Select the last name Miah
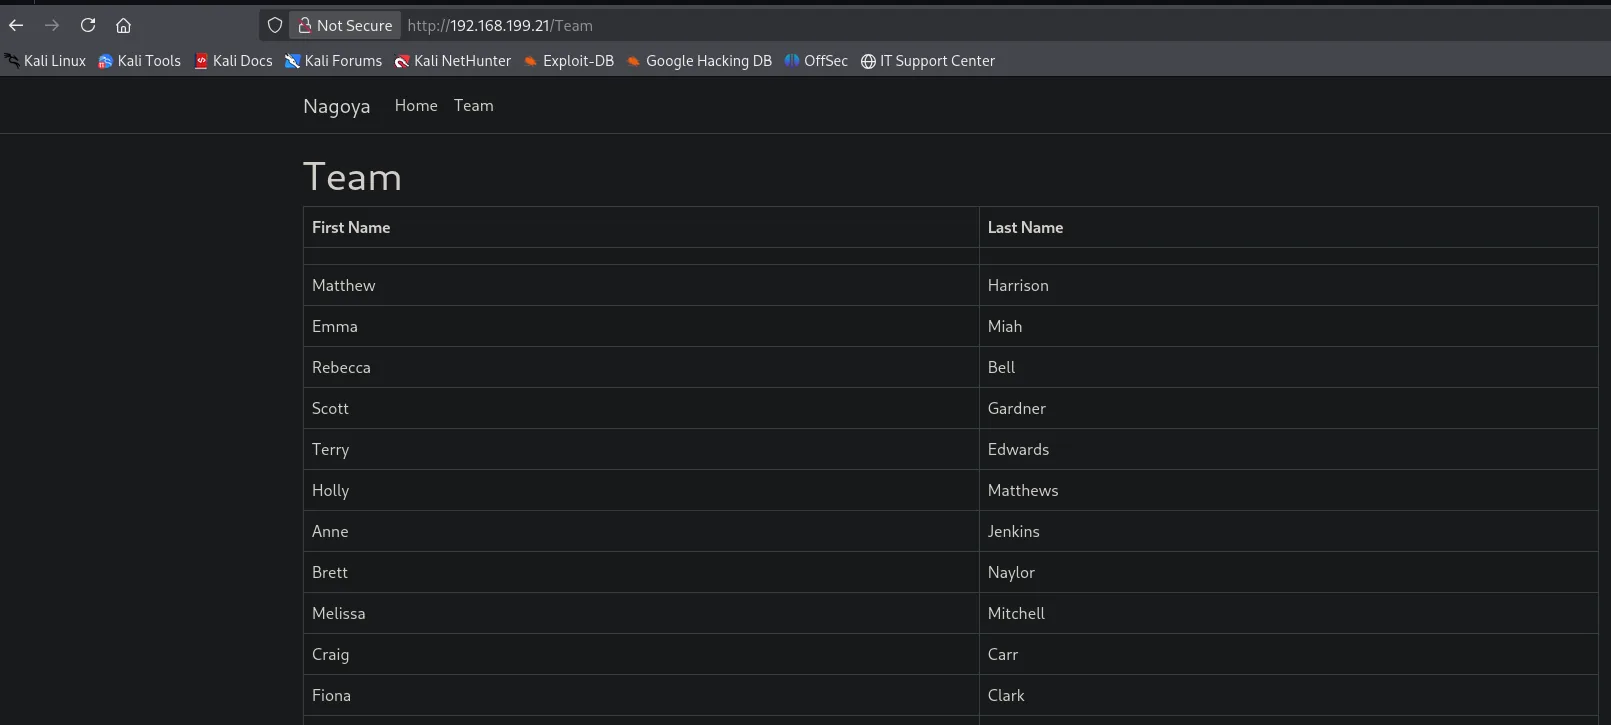The width and height of the screenshot is (1611, 725). [1005, 326]
